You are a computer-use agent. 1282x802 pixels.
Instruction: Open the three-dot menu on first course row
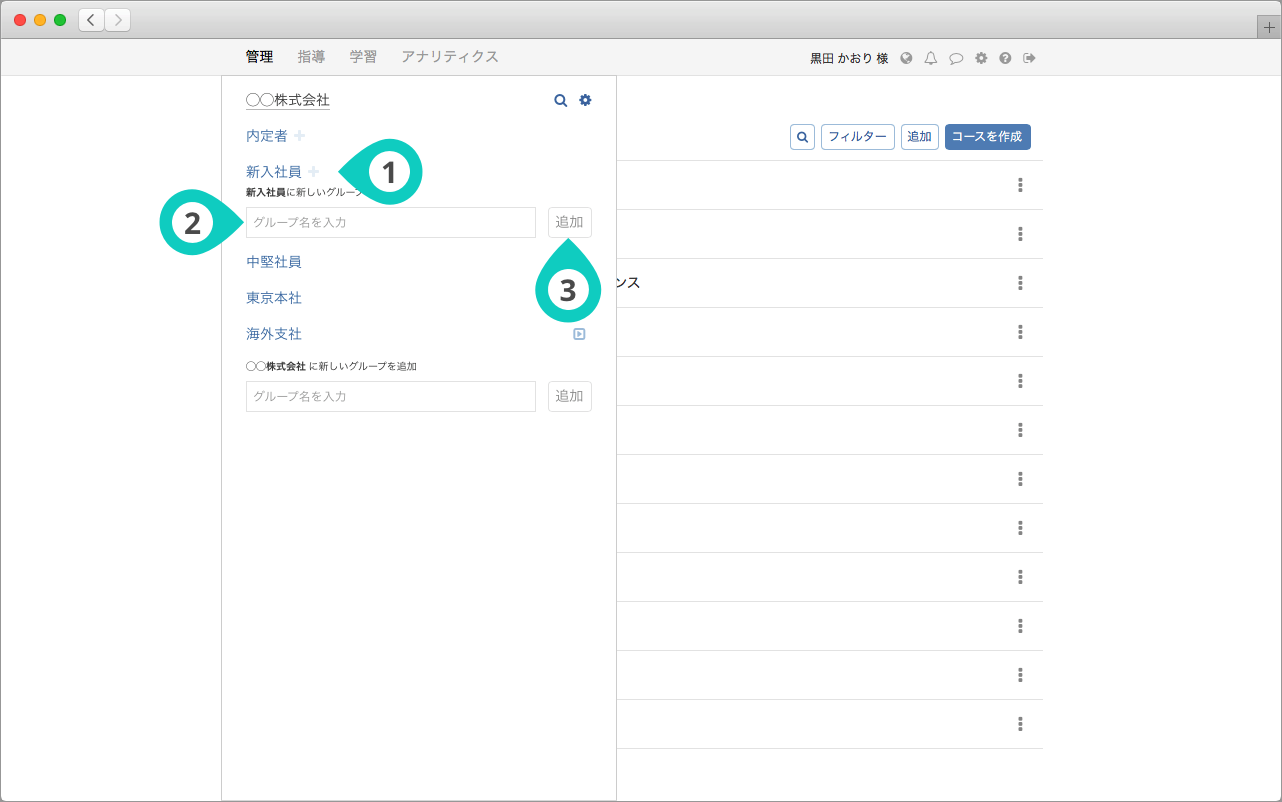pyautogui.click(x=1020, y=185)
